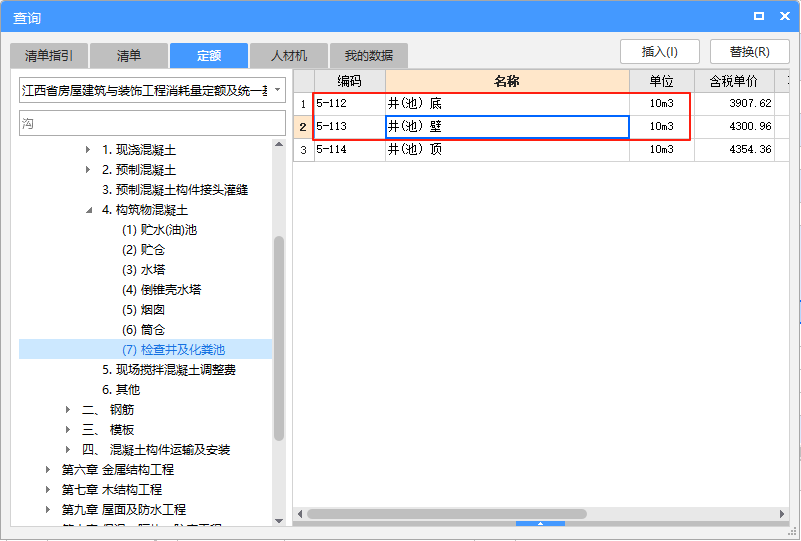
Task: Maximize the 查询 dialog window
Action: point(759,16)
